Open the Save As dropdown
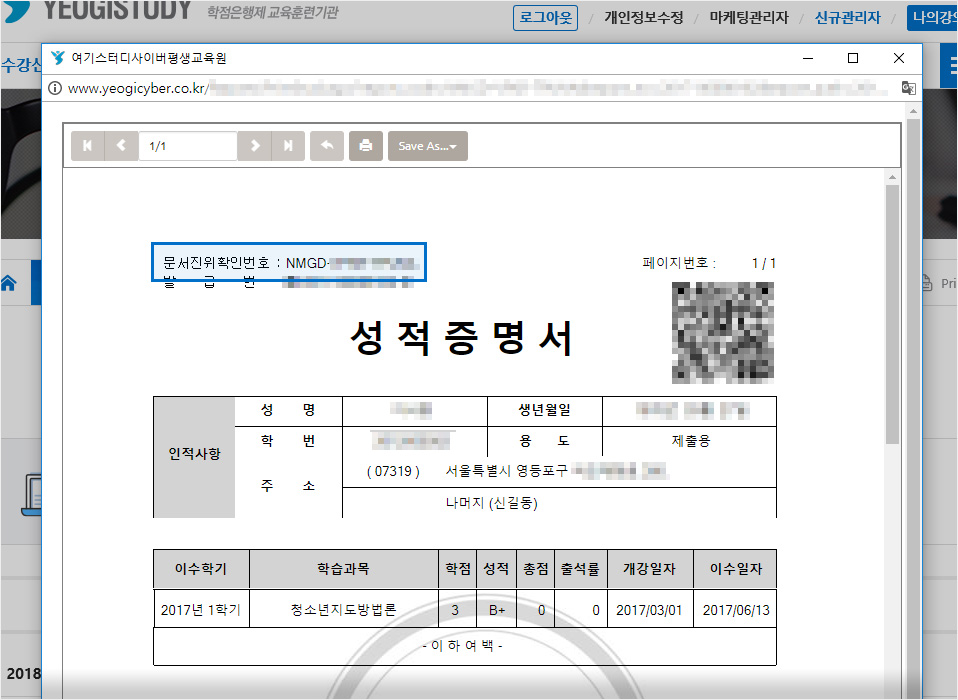 tap(427, 146)
